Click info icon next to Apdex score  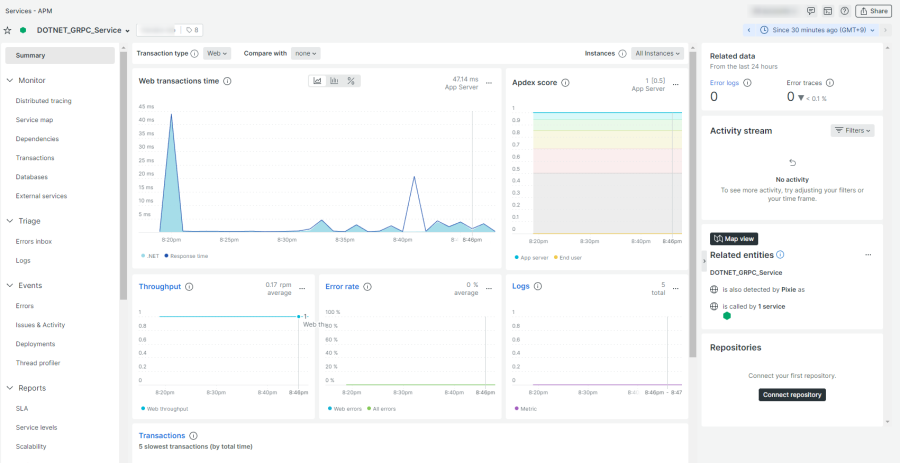(x=566, y=81)
